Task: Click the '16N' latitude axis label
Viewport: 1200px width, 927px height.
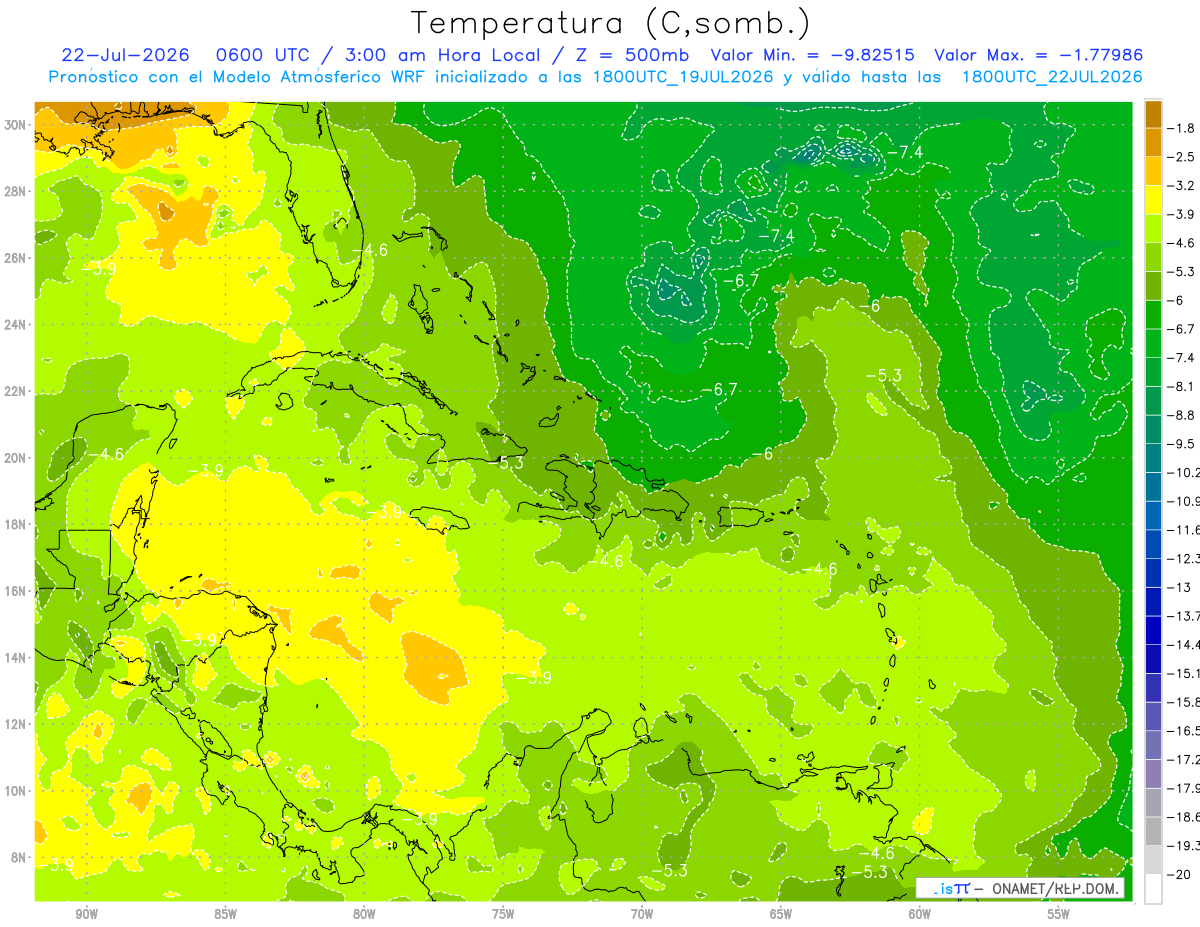Action: [15, 591]
